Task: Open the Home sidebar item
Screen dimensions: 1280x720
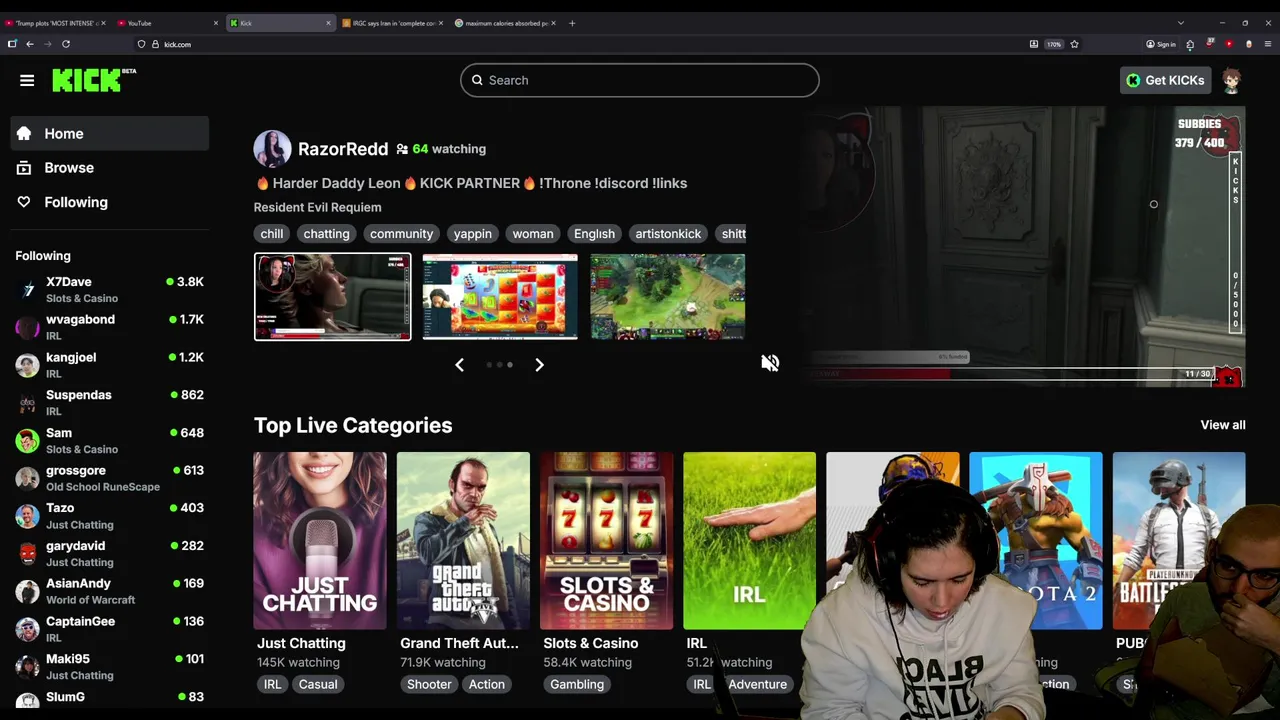Action: 110,134
